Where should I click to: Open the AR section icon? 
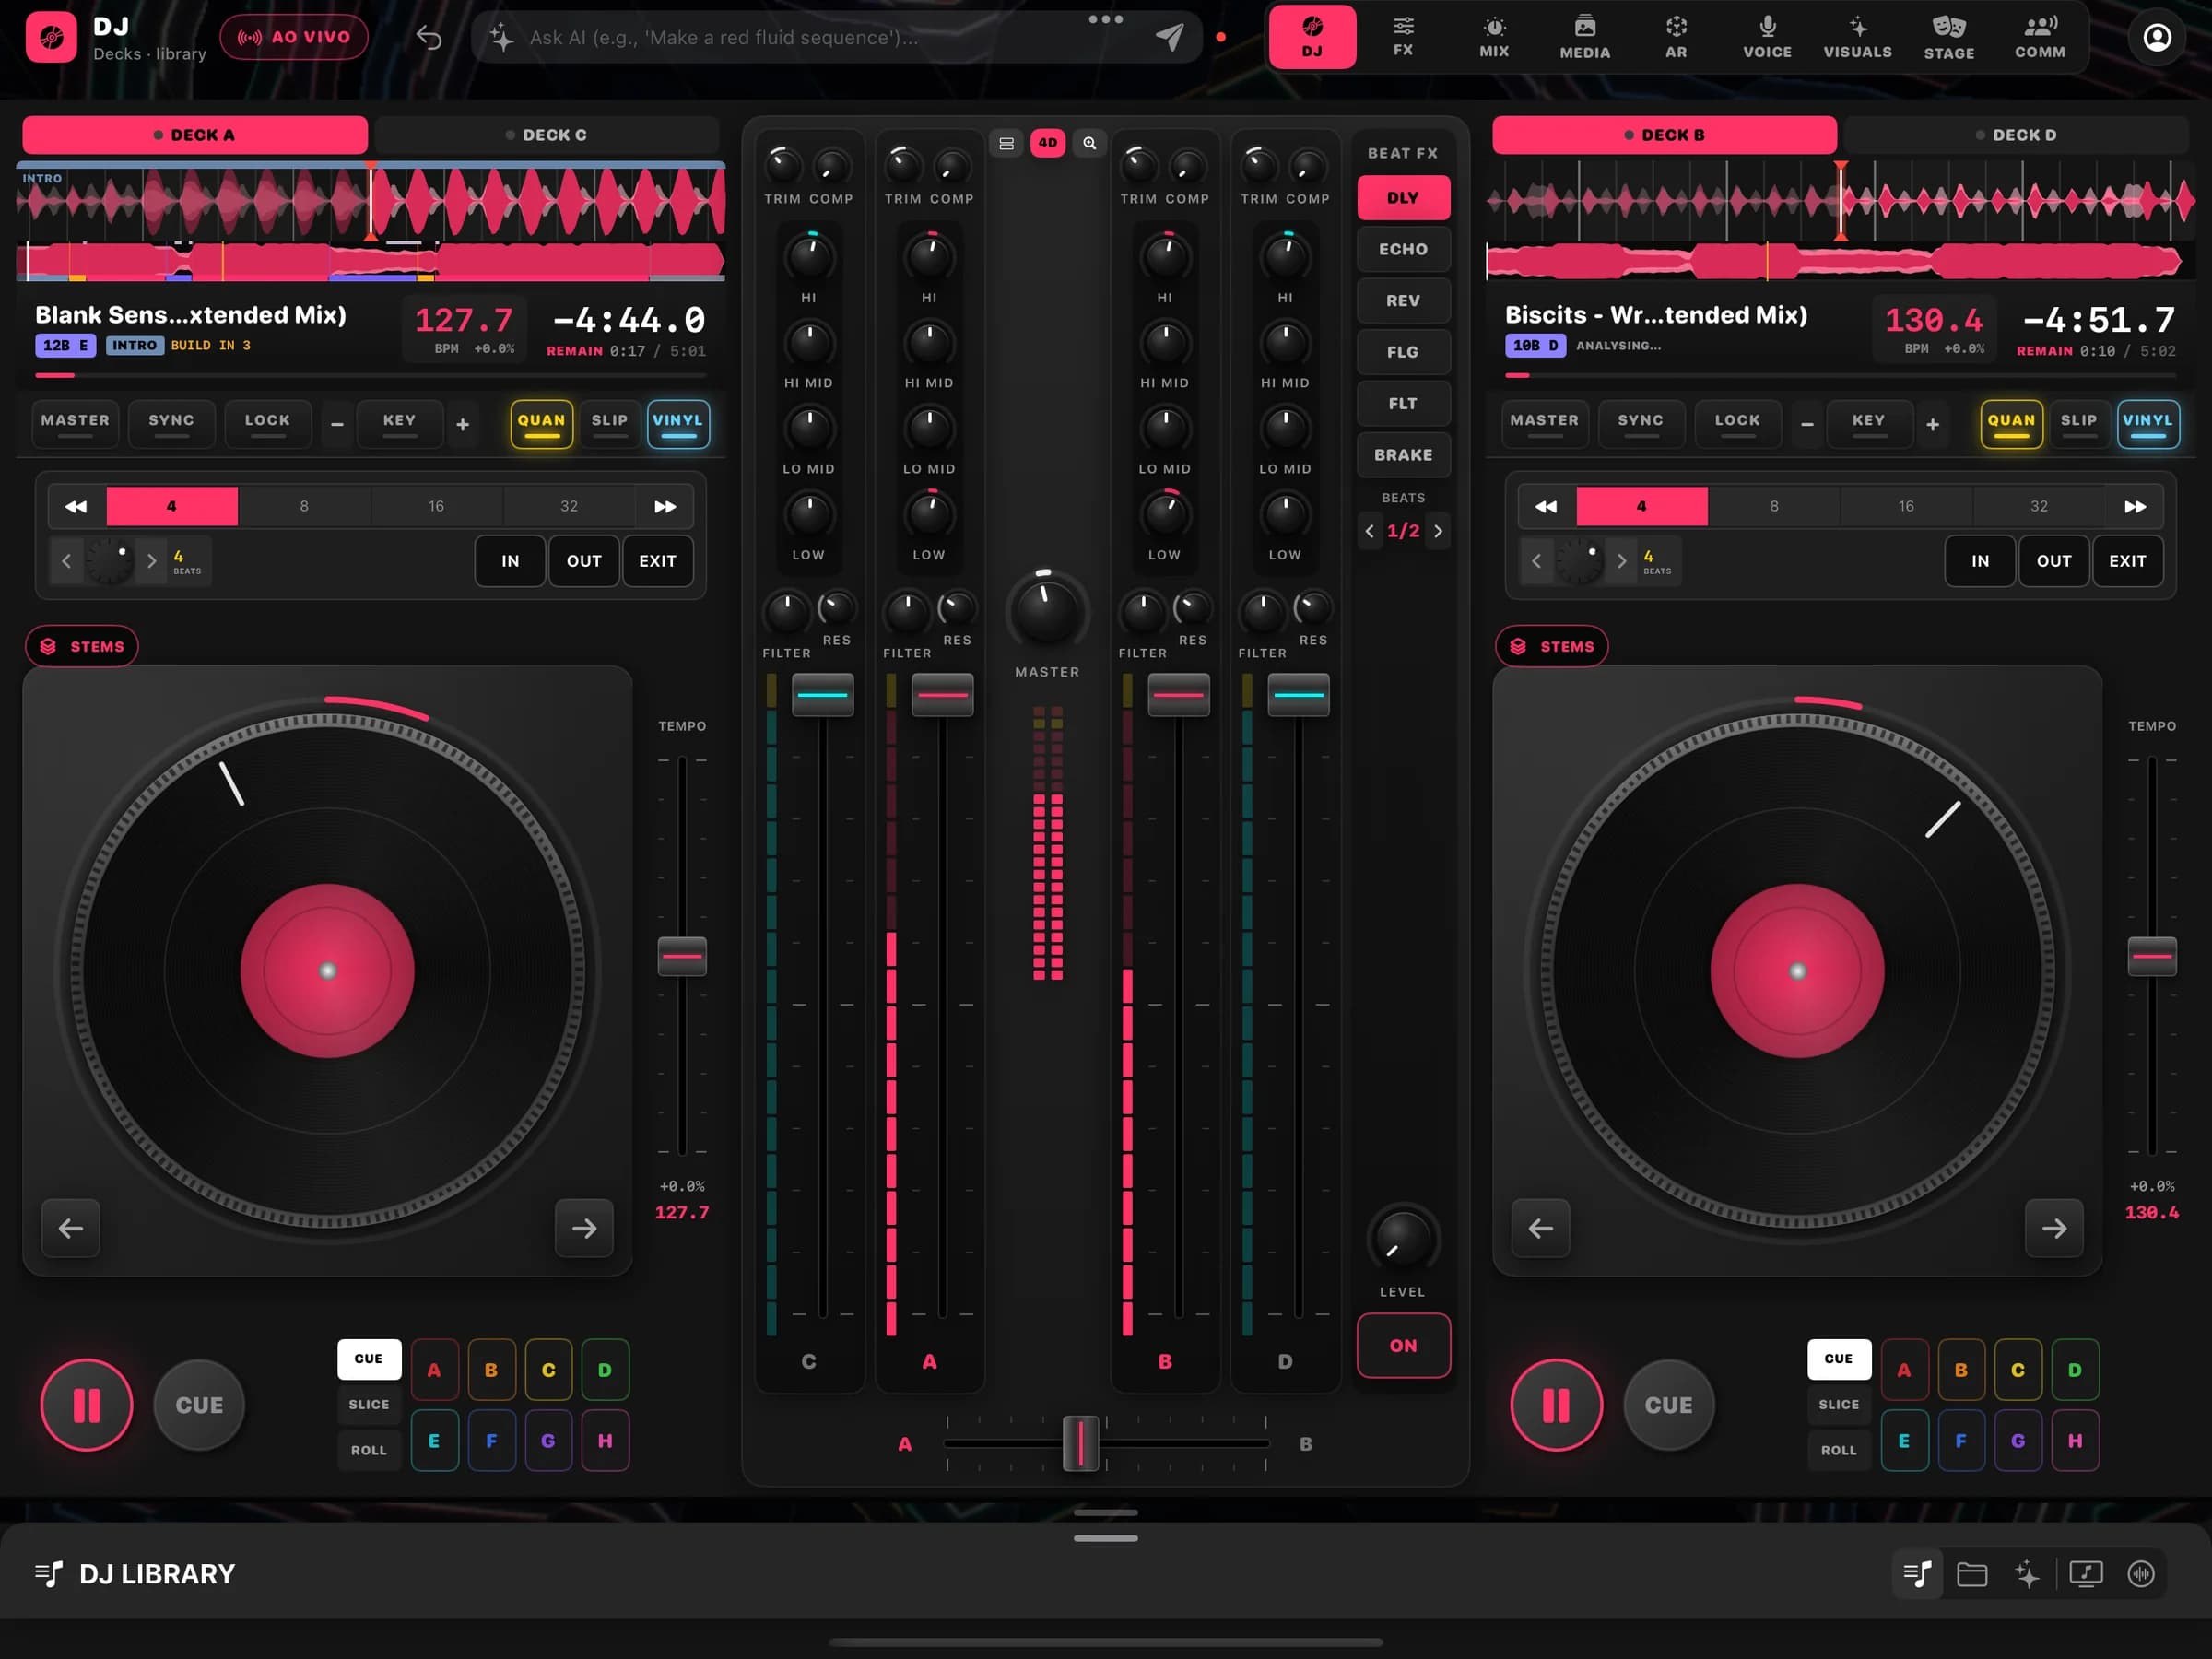(1676, 37)
